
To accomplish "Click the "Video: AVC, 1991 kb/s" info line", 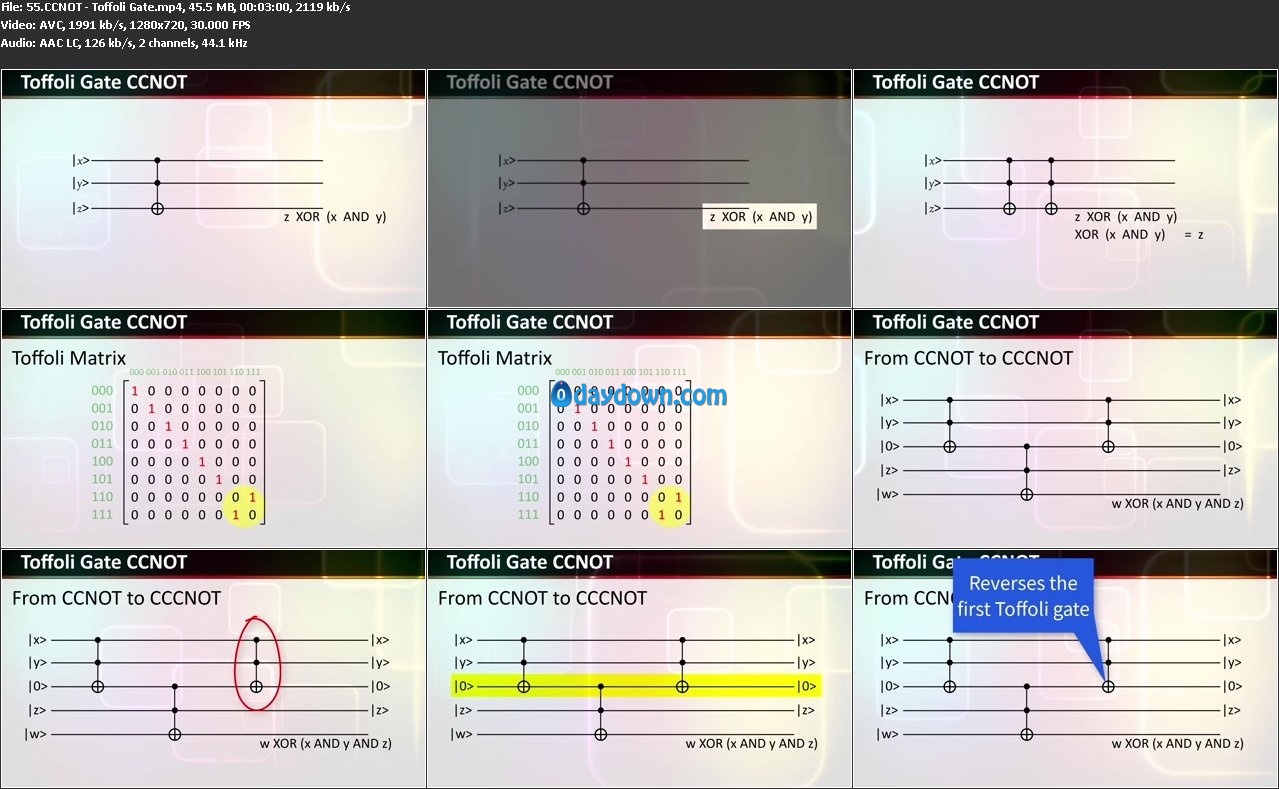I will pos(125,25).
